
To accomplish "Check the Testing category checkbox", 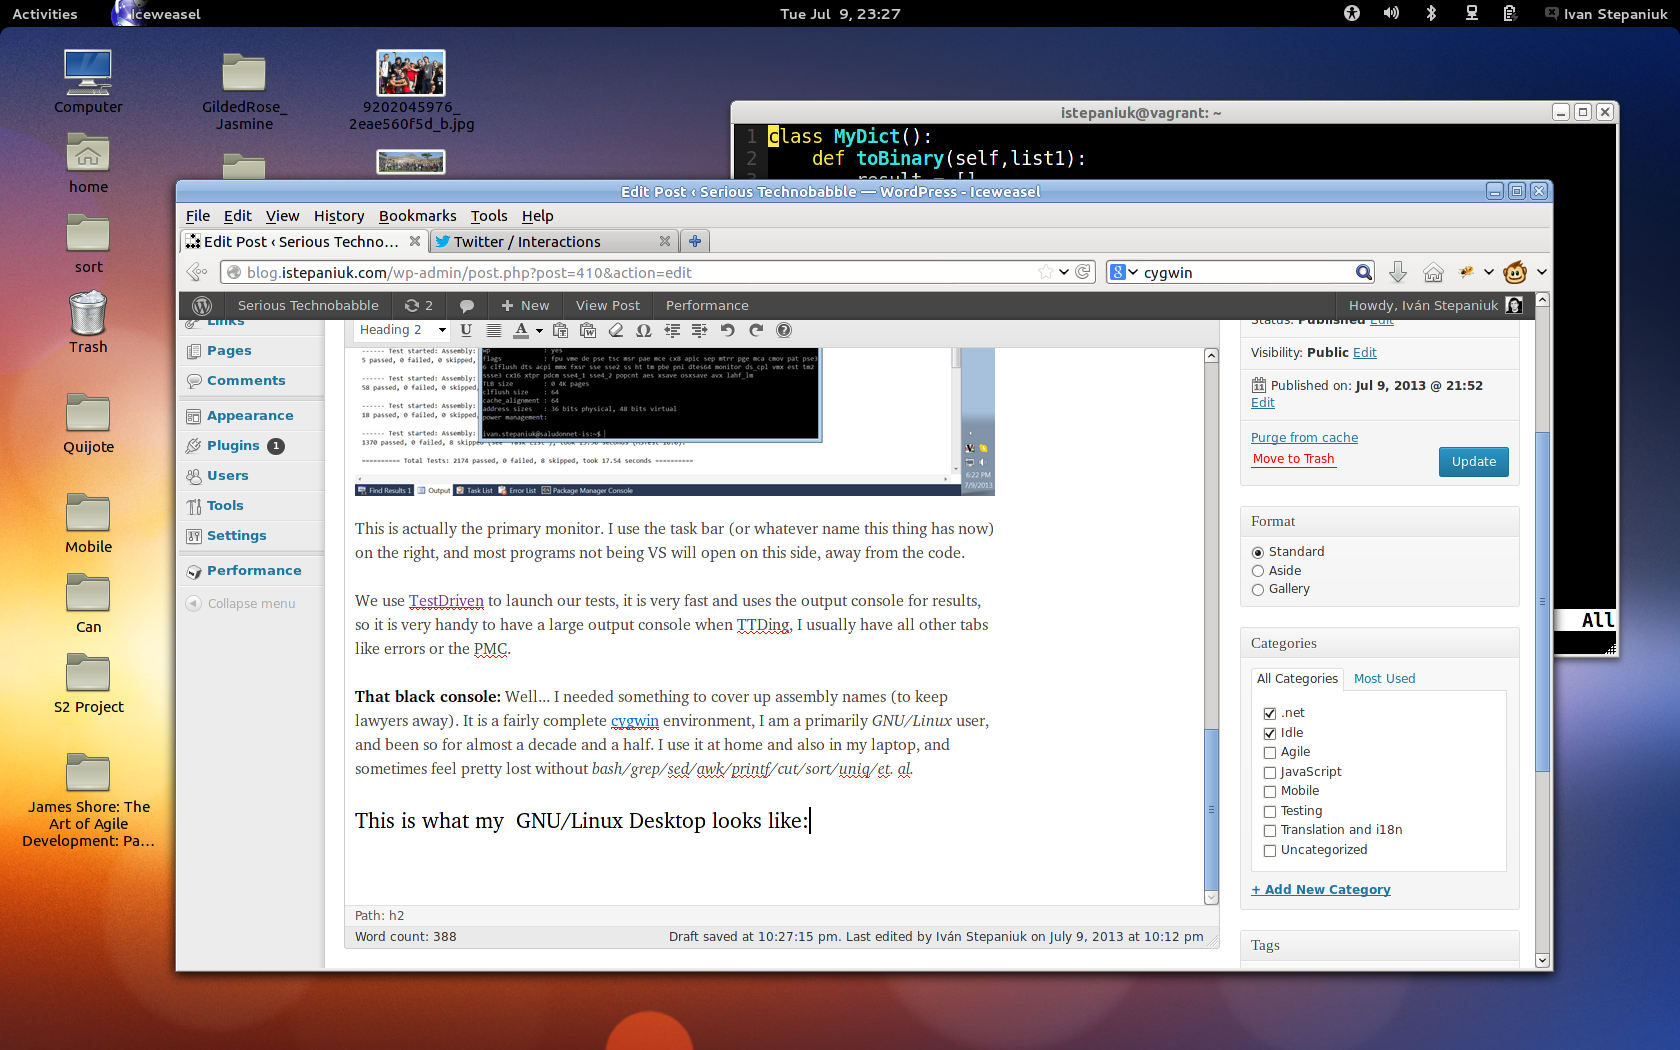I will 1270,811.
